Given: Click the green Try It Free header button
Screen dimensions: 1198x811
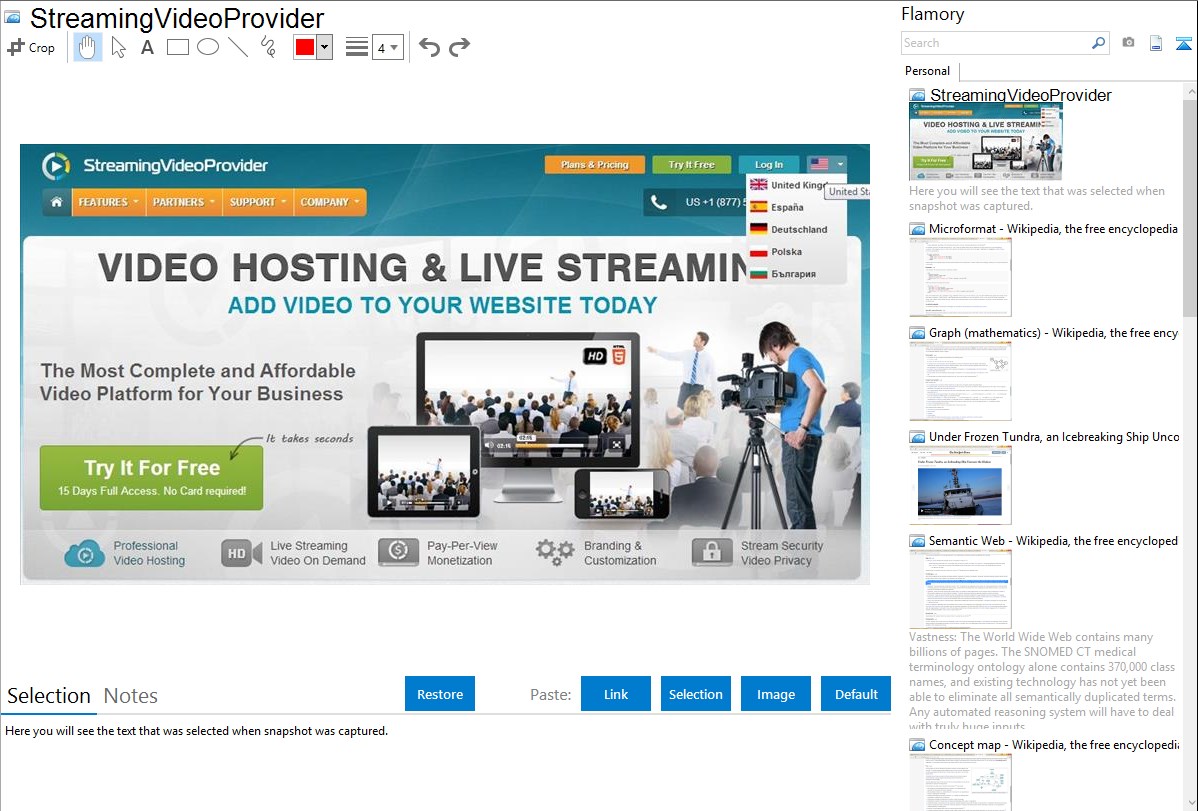Looking at the screenshot, I should point(691,164).
